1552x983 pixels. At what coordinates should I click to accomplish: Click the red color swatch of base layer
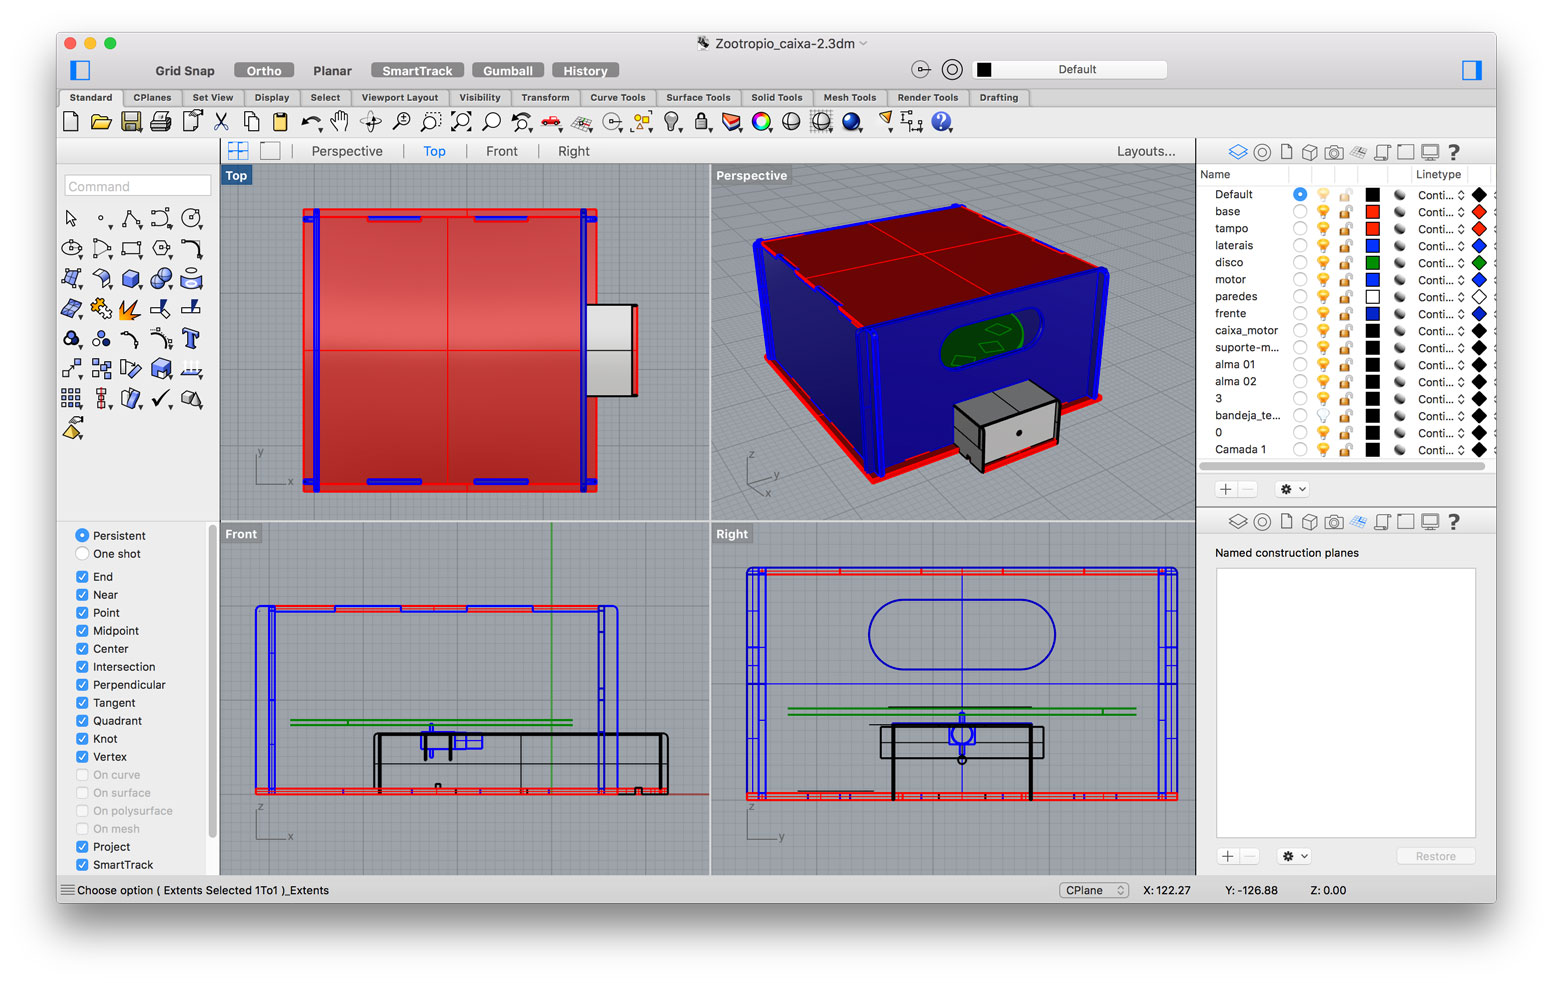1373,212
